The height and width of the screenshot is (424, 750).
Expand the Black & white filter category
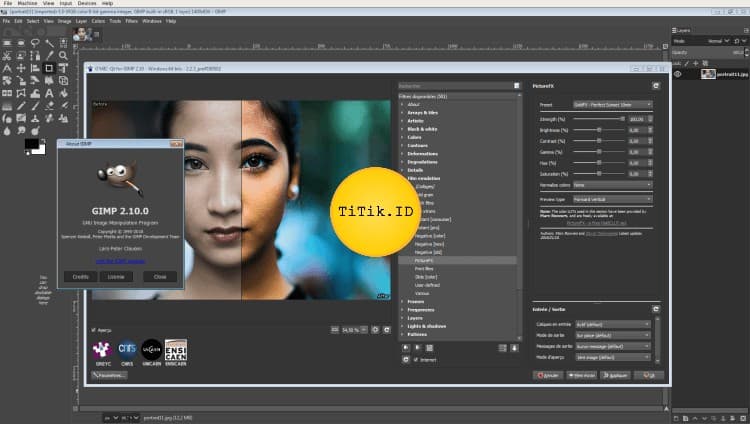tap(403, 131)
